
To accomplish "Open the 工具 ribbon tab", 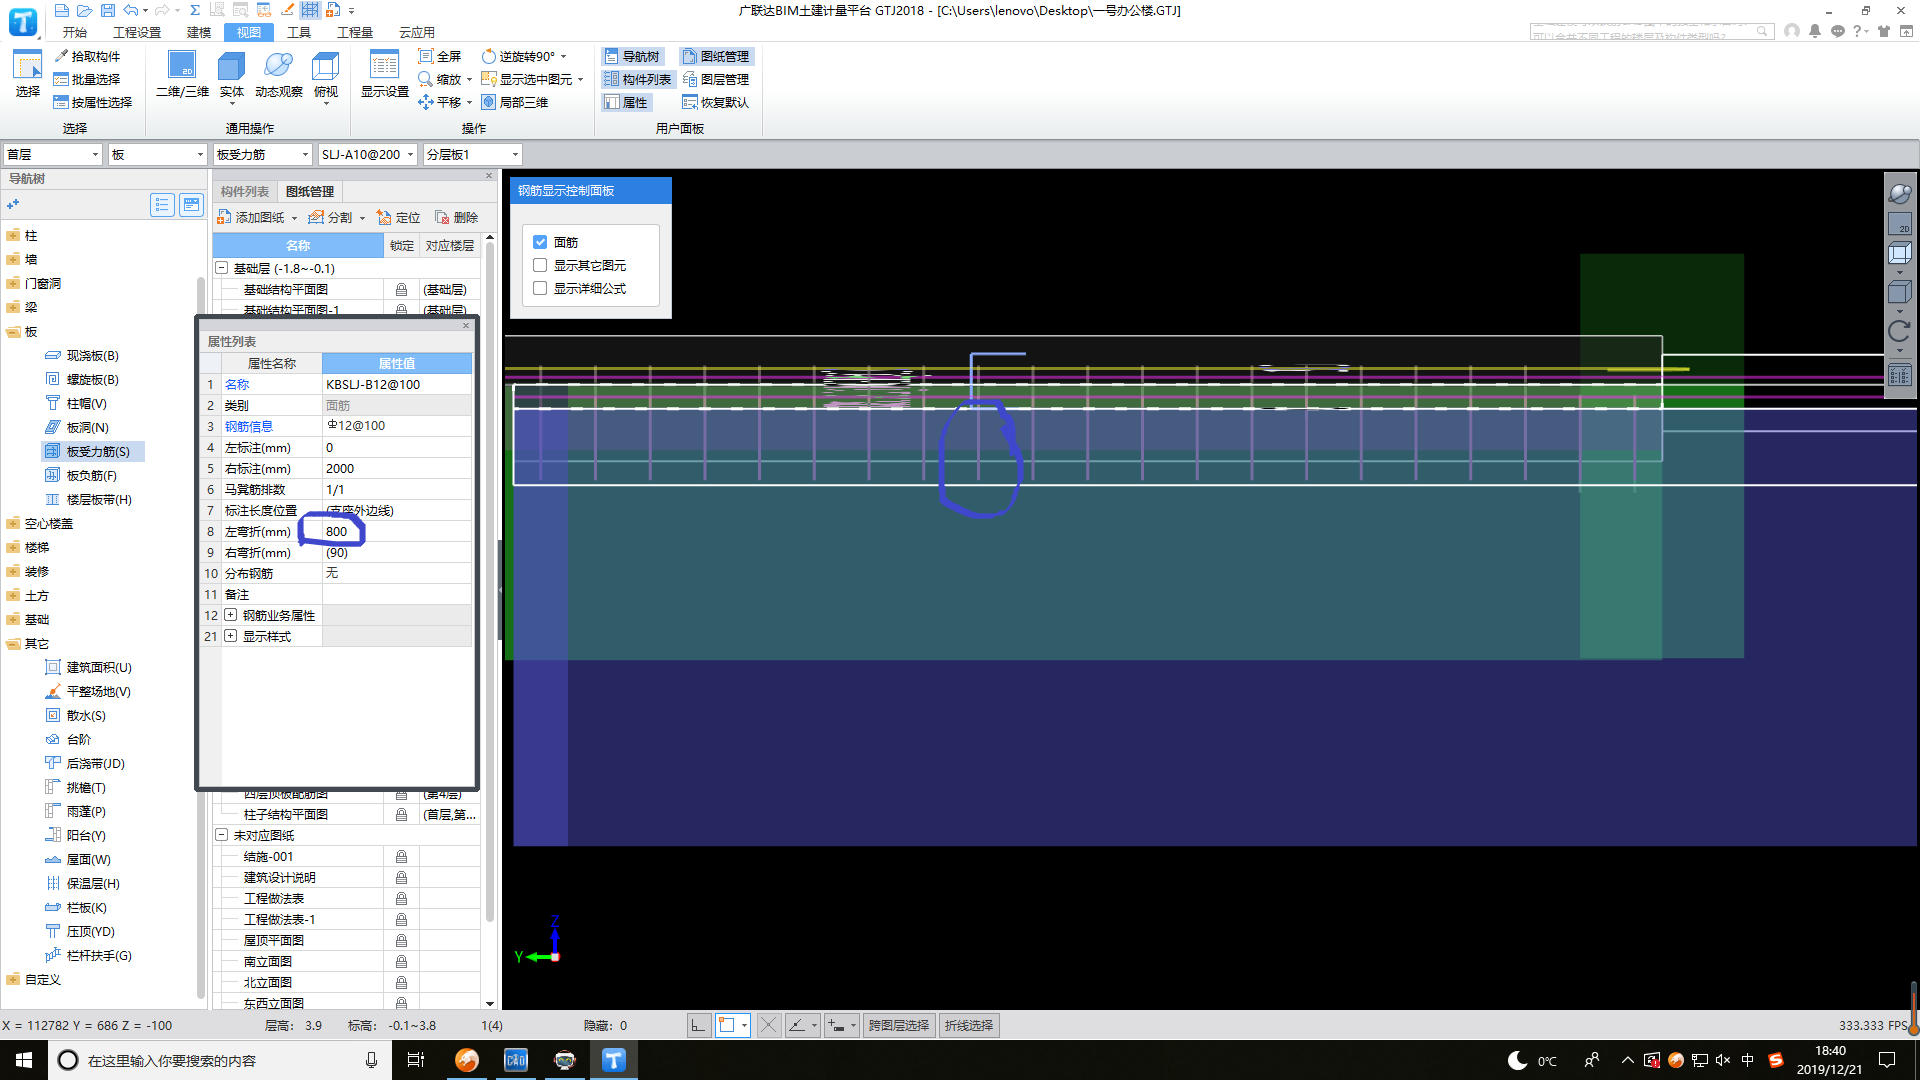I will pos(299,32).
